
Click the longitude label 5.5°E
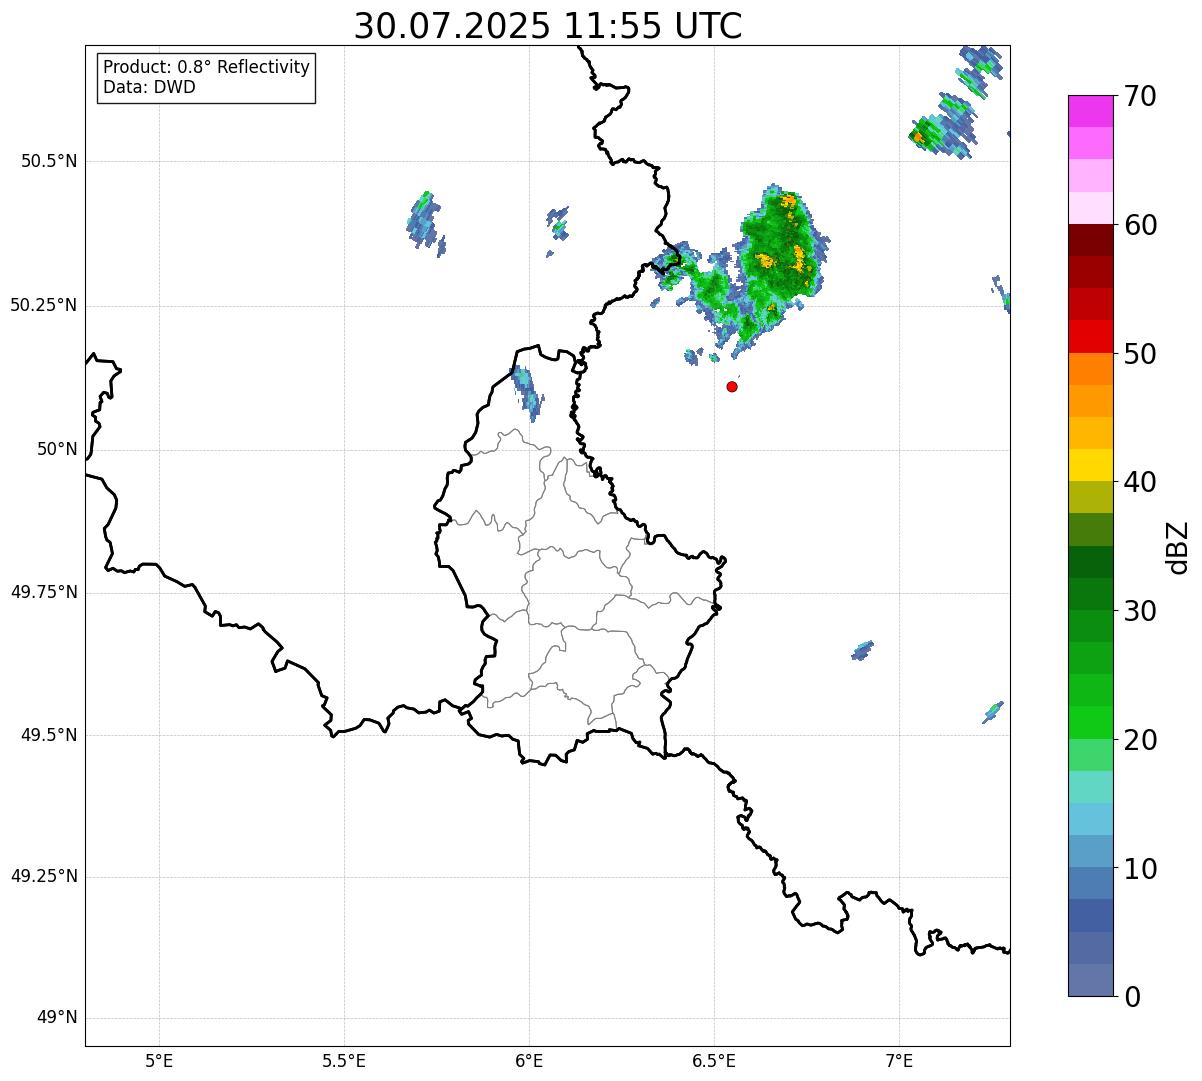(x=344, y=1060)
